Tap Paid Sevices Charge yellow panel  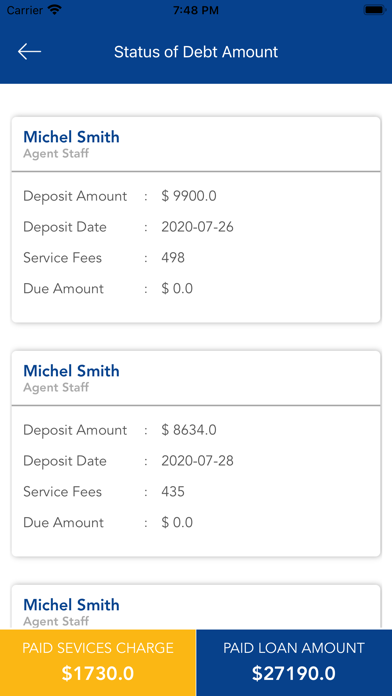click(x=98, y=662)
